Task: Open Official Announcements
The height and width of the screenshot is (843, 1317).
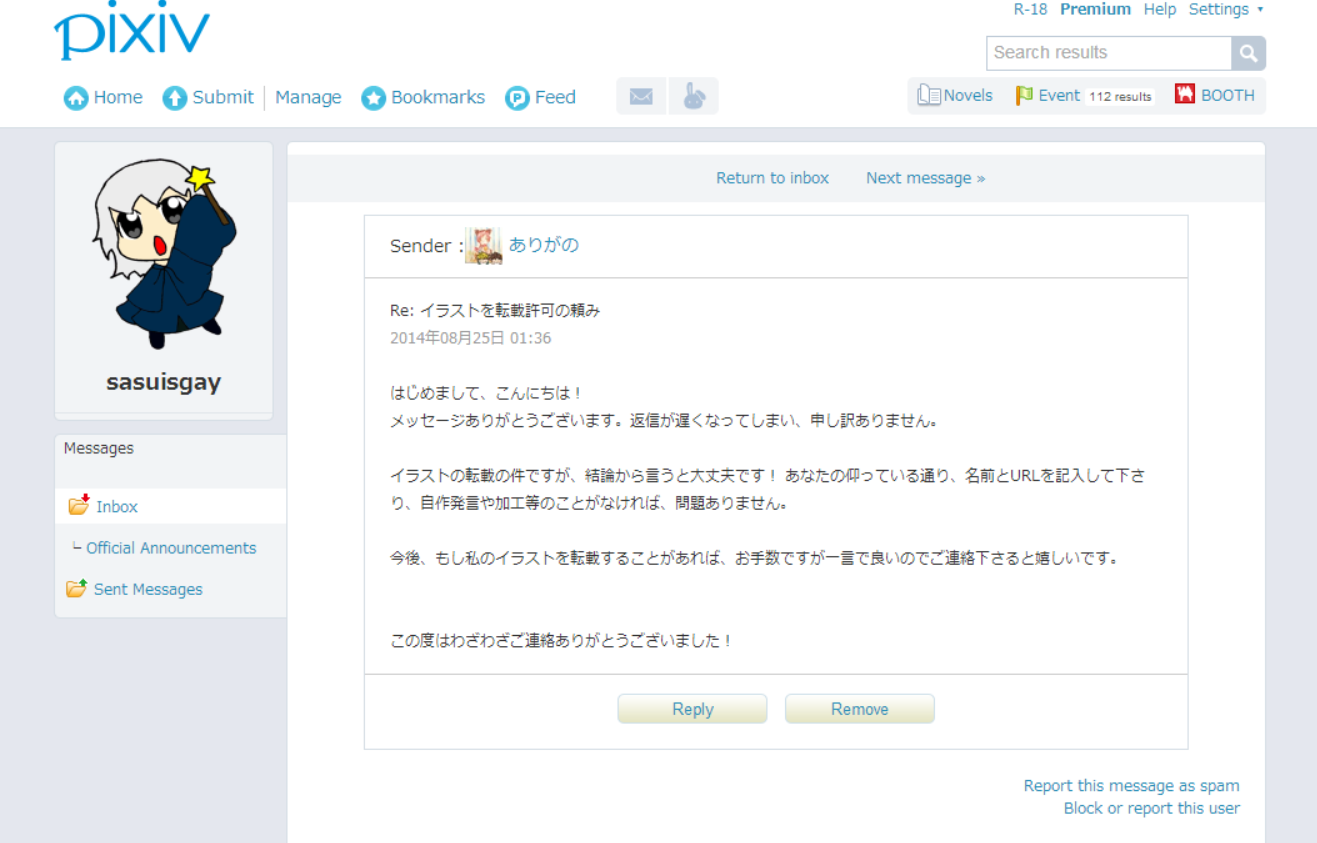Action: (171, 548)
